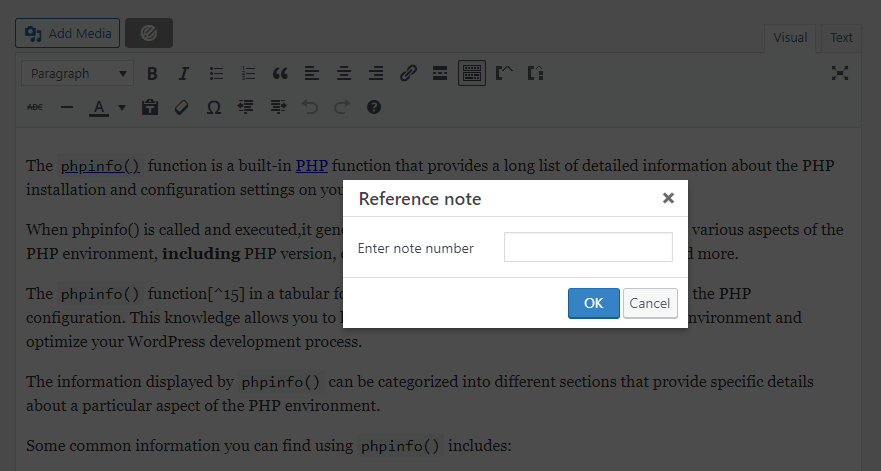Open the Paragraph format dropdown
881x471 pixels.
[78, 73]
